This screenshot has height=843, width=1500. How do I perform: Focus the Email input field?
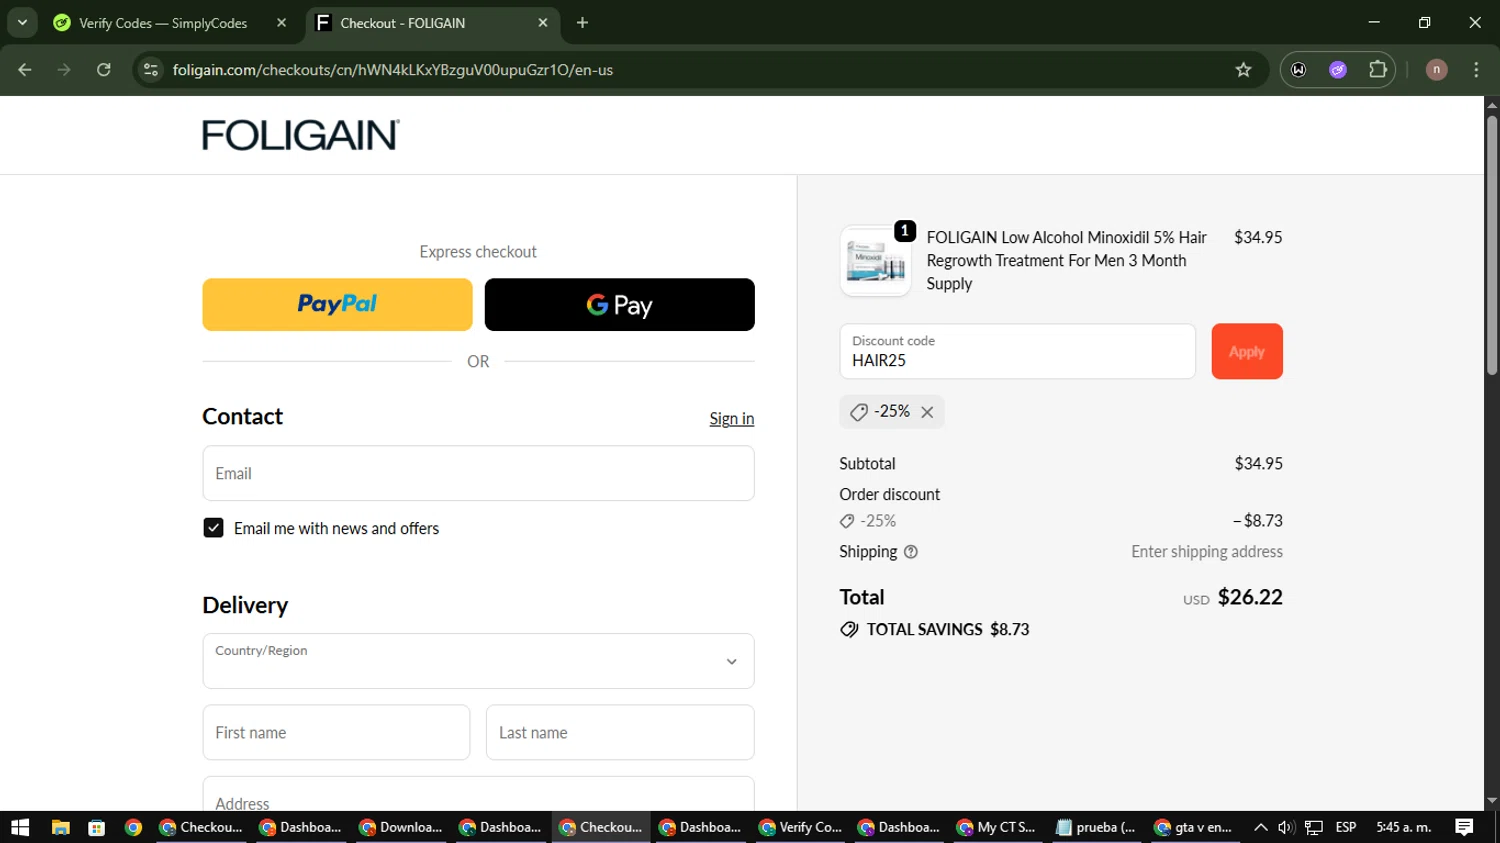478,473
